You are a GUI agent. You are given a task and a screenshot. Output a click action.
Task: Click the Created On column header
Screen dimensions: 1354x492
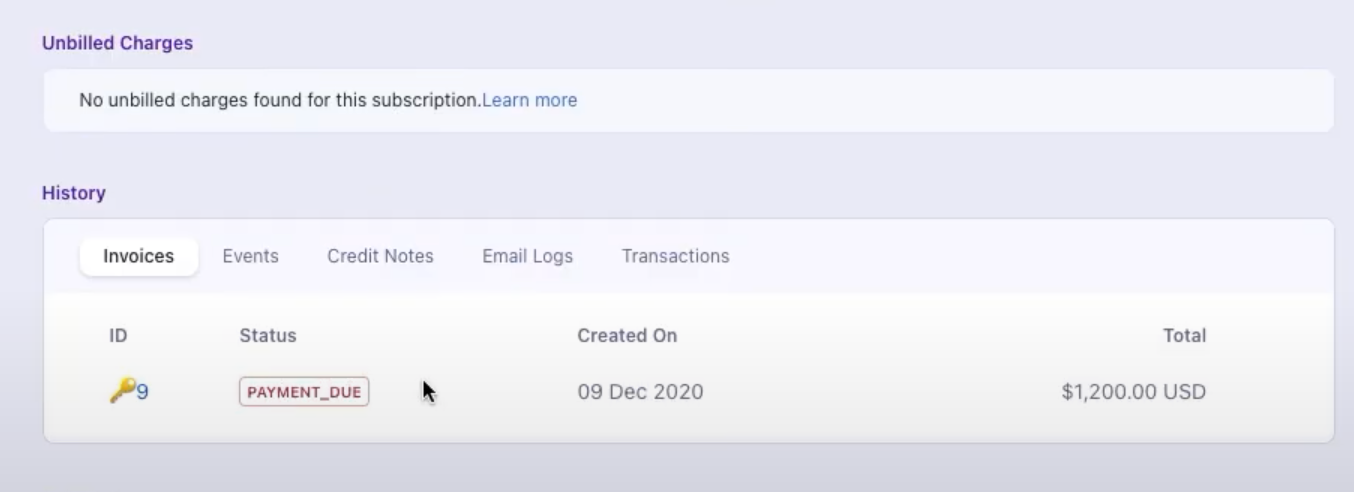click(627, 336)
